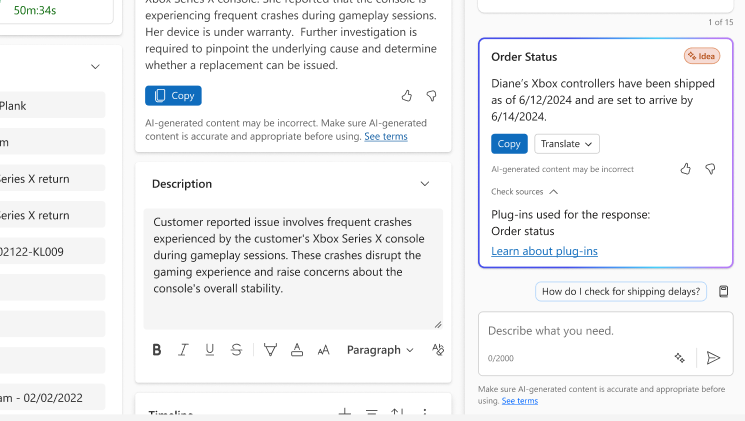
Task: Thumbs down the case summary
Action: (432, 96)
